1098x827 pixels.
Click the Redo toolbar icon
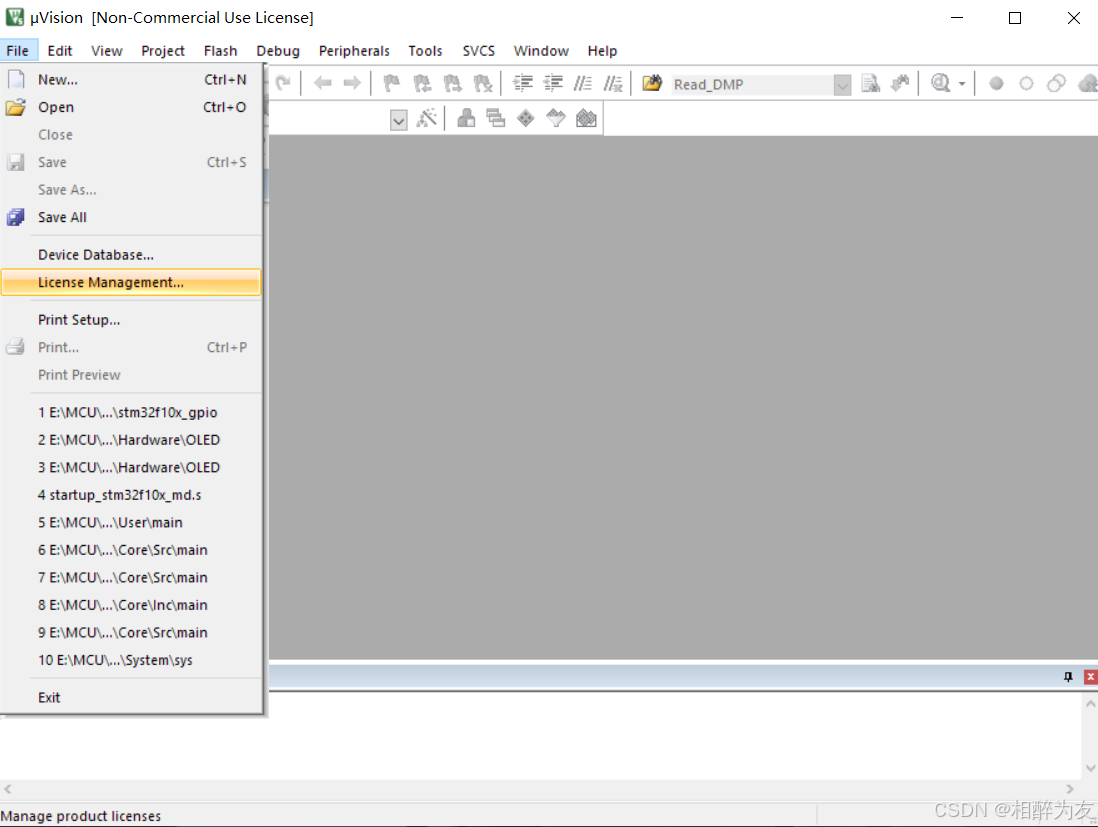click(x=283, y=83)
